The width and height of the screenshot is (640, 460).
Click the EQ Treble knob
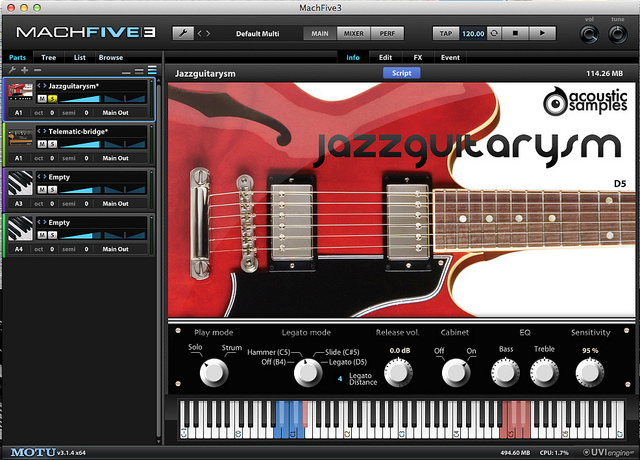tap(544, 372)
